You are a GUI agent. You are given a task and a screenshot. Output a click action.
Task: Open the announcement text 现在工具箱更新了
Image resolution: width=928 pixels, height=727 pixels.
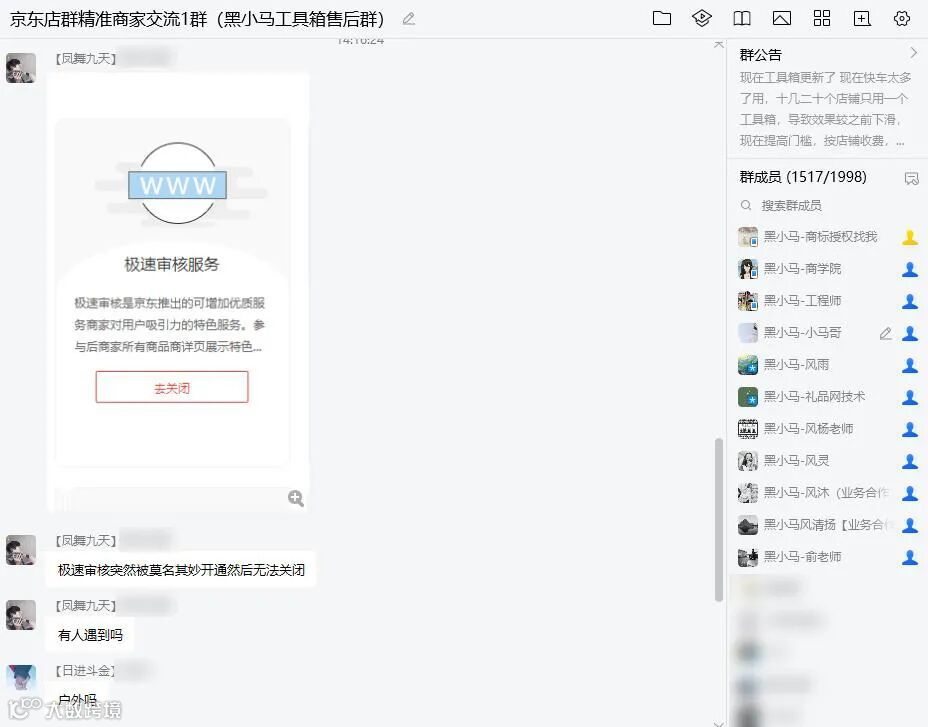point(824,109)
